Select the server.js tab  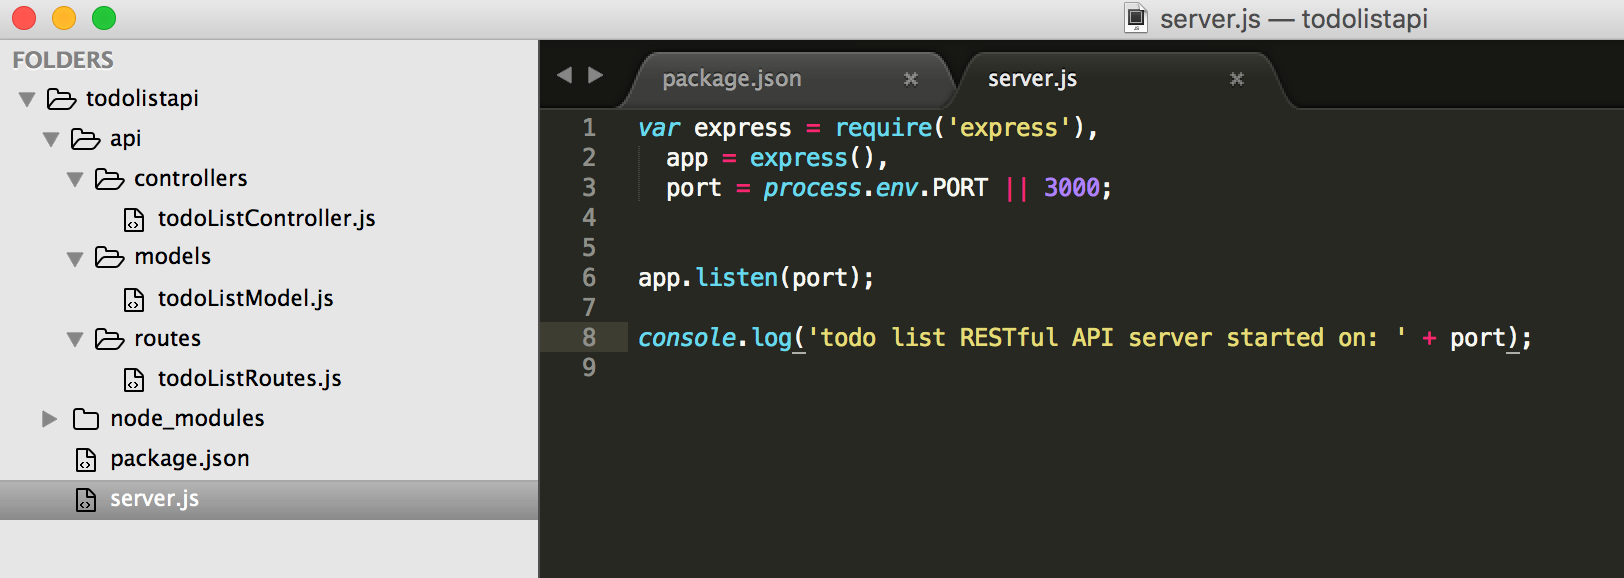tap(1032, 79)
